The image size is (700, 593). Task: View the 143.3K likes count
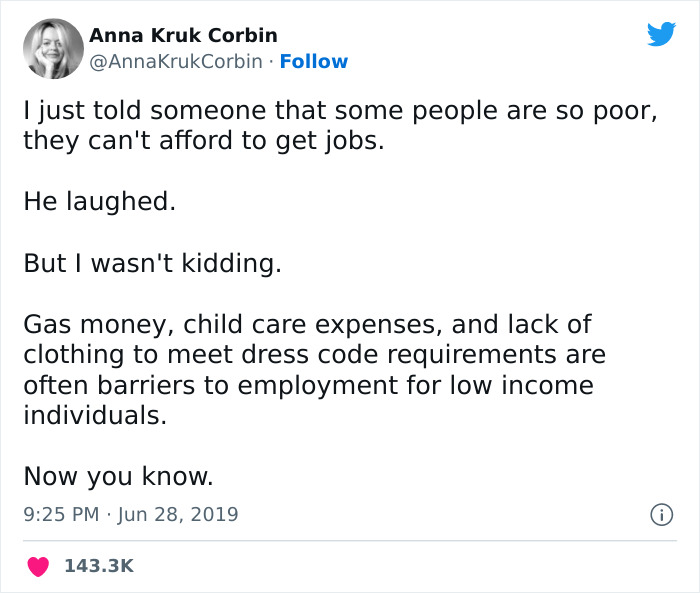98,566
